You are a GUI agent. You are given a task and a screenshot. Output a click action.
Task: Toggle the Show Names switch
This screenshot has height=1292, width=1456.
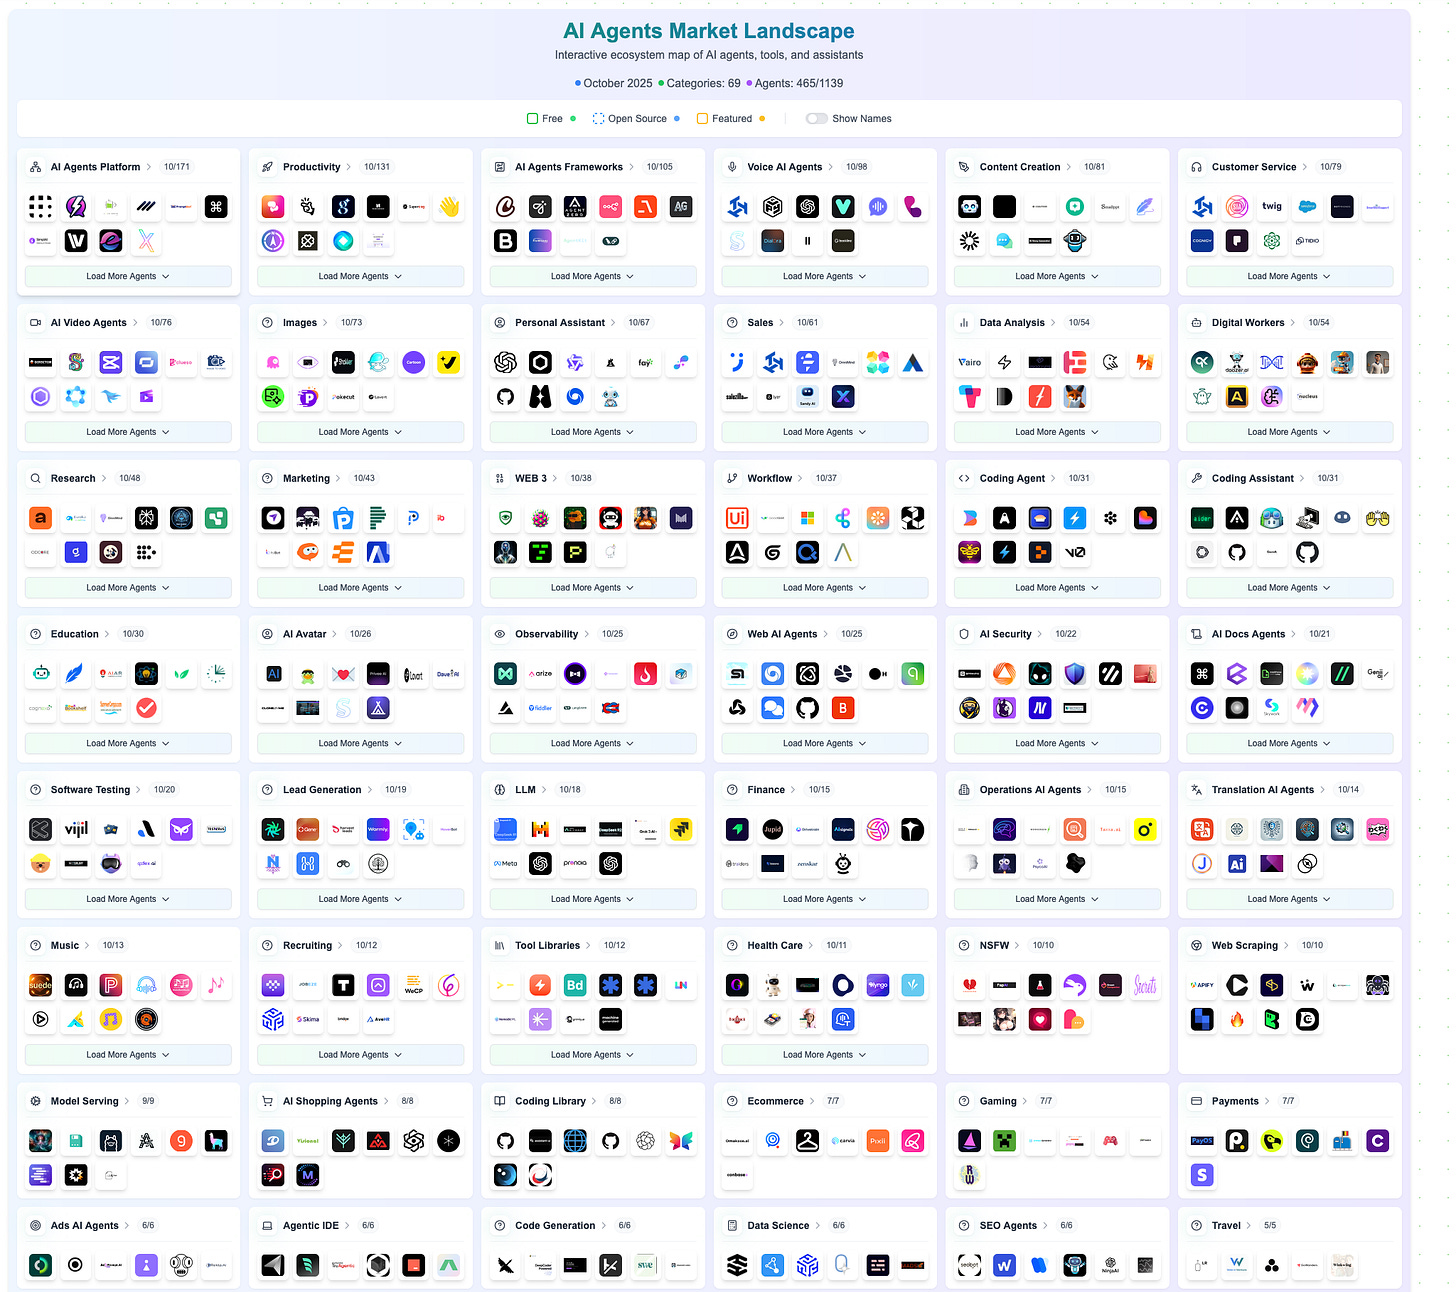coord(817,118)
